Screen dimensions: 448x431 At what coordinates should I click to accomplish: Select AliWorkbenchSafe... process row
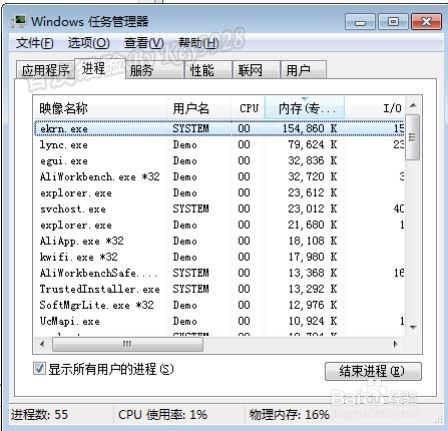(x=219, y=273)
